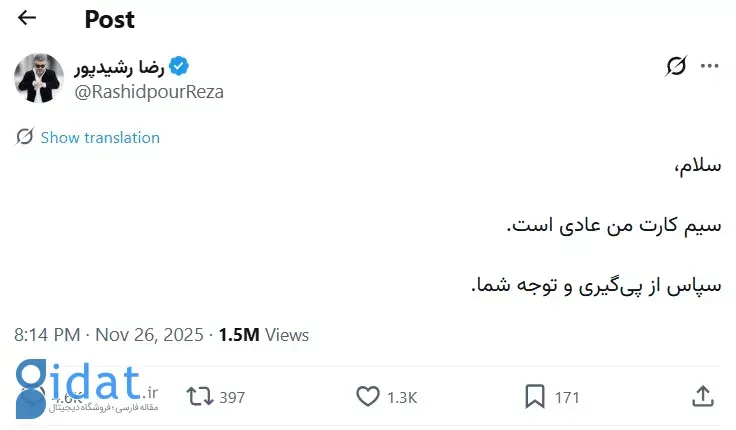Click the tweet line «سیم کارت من عادی است»

(612, 225)
